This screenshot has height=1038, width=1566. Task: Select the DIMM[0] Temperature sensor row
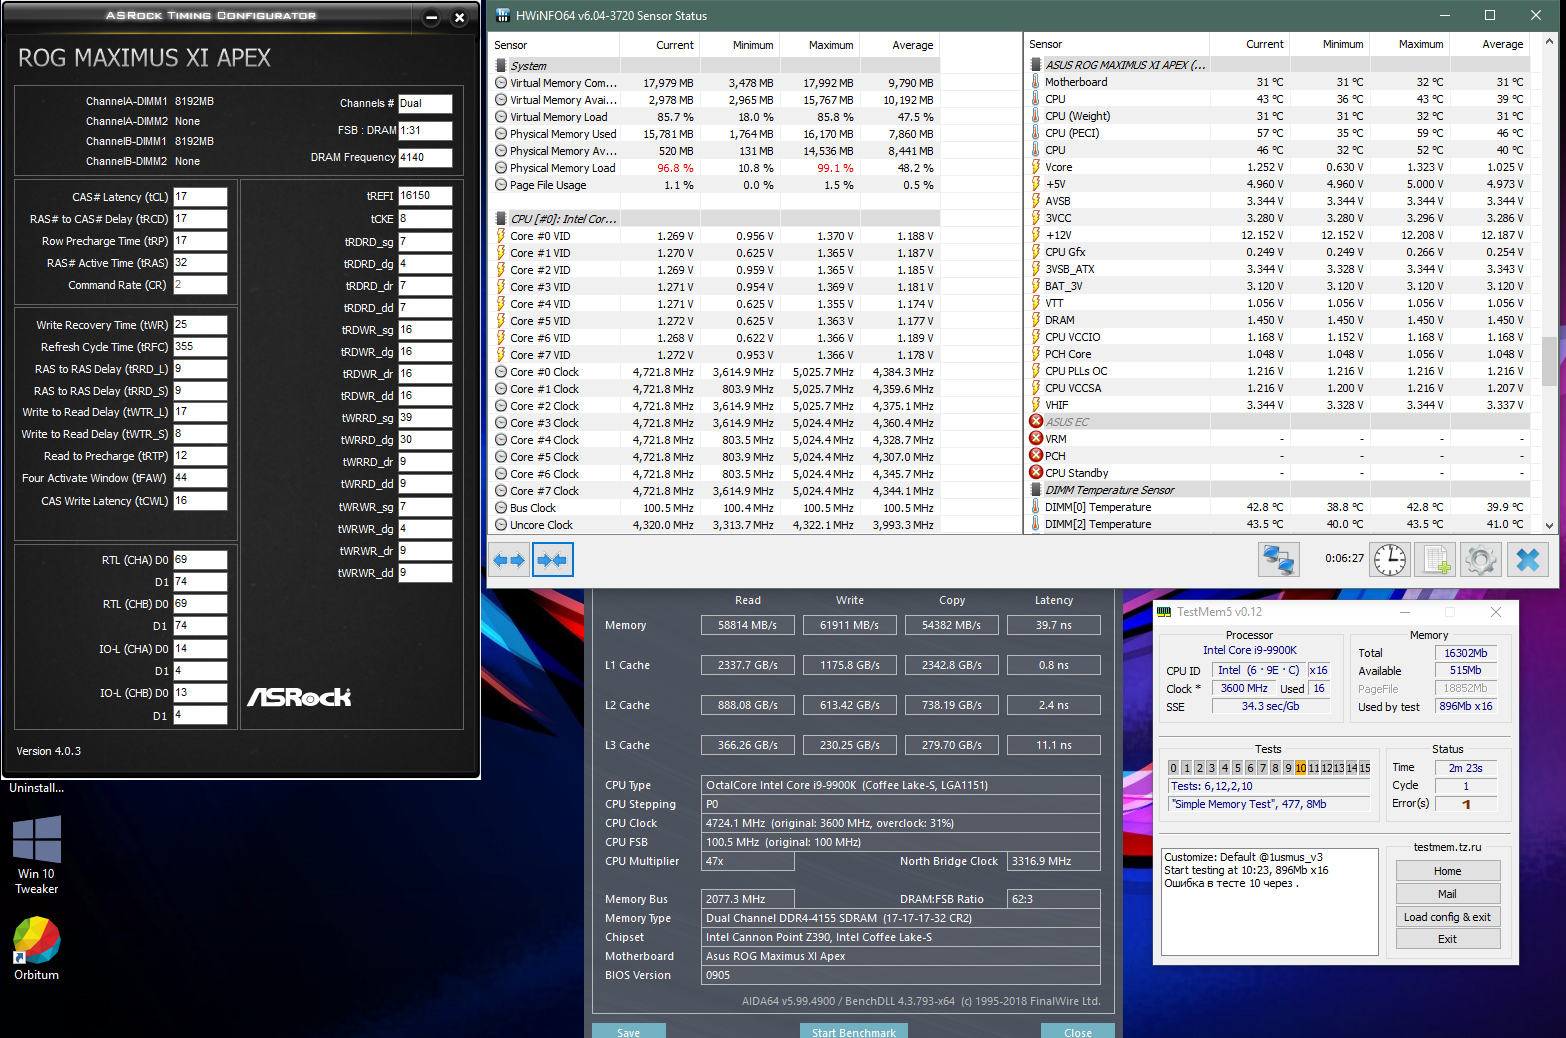[x=1278, y=507]
